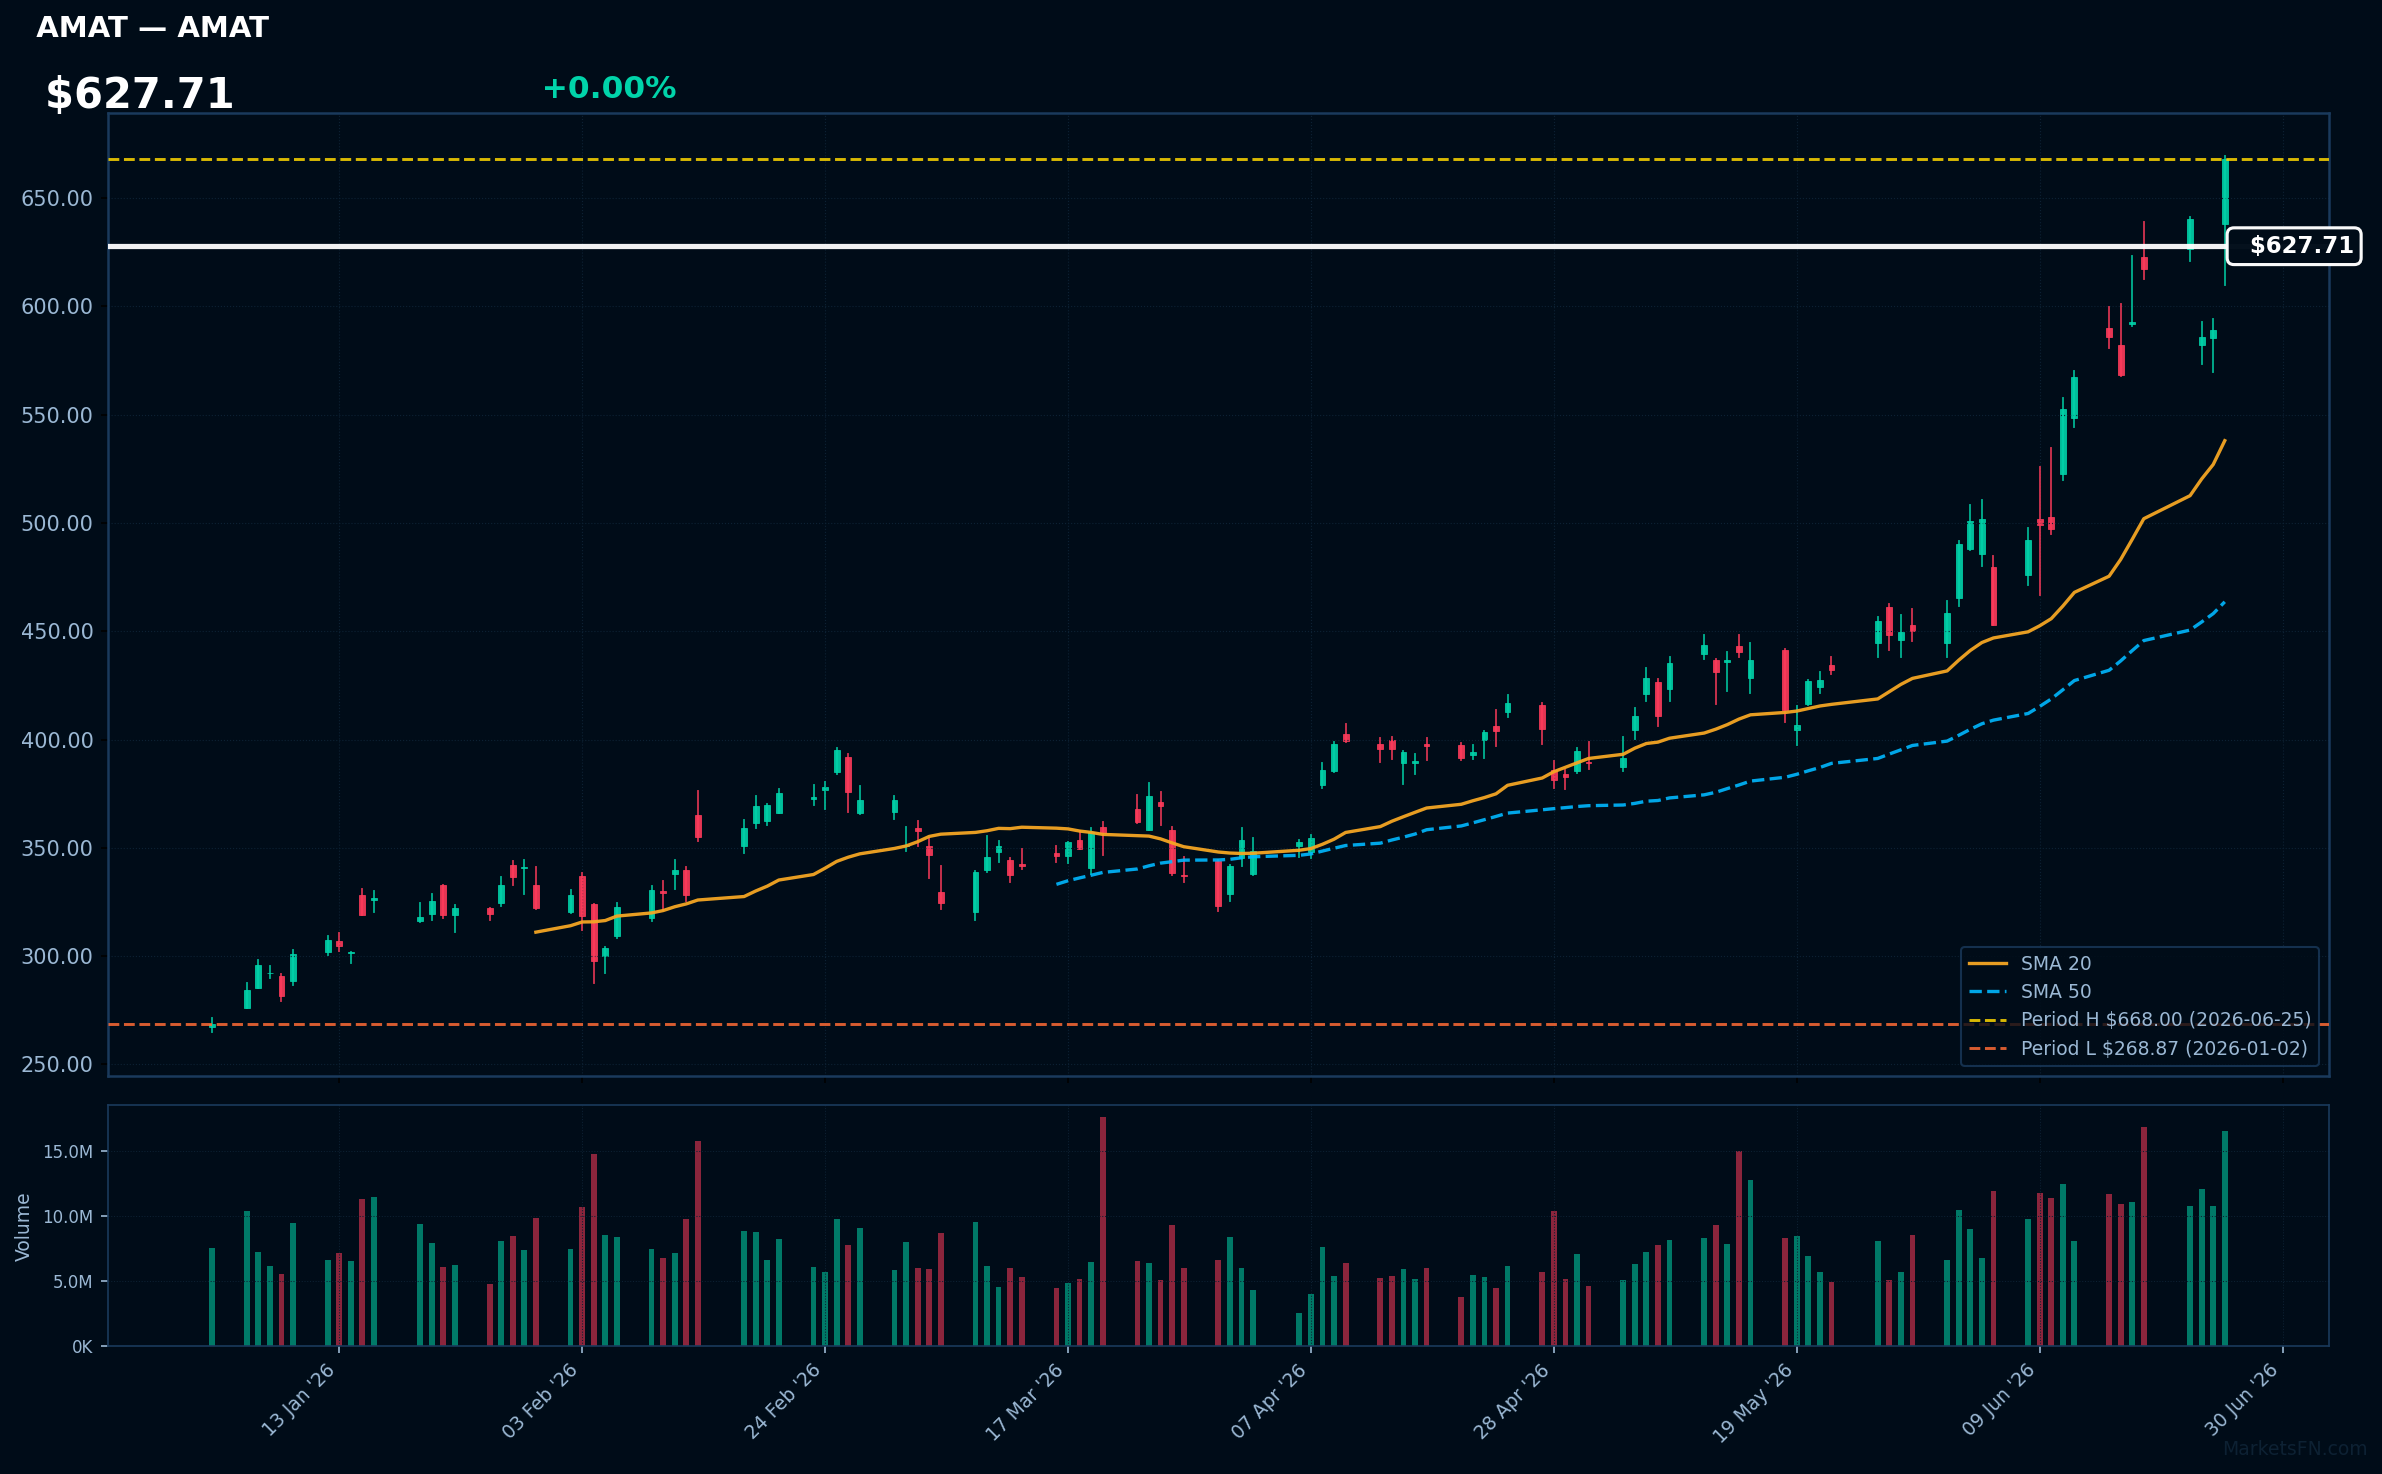Click the 28 Apr '26 date label

(1512, 1400)
